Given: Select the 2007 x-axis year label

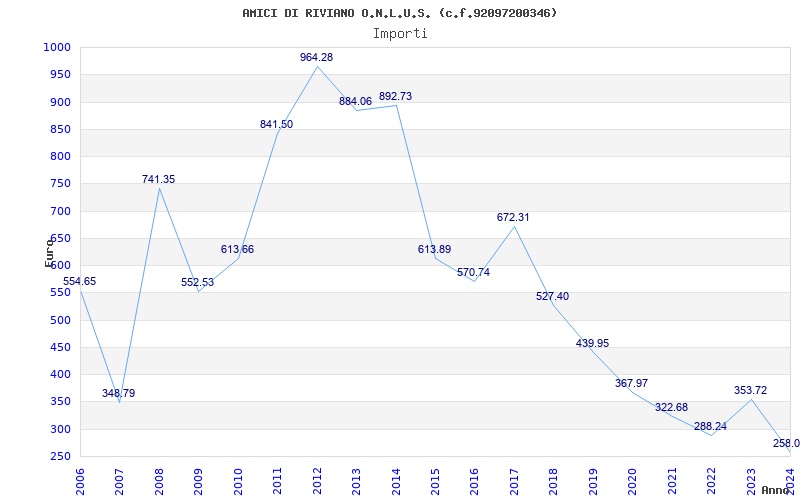Looking at the screenshot, I should (x=119, y=481).
